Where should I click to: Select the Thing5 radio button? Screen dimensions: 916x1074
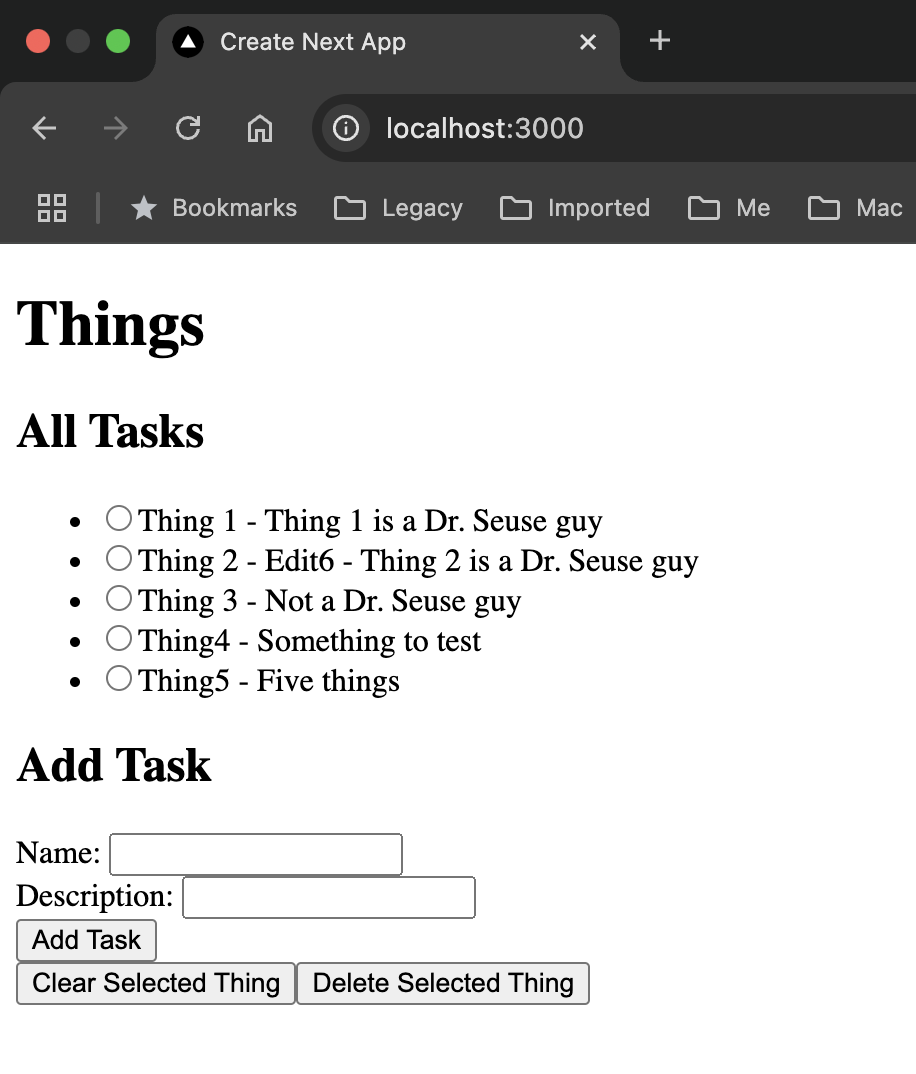point(119,678)
